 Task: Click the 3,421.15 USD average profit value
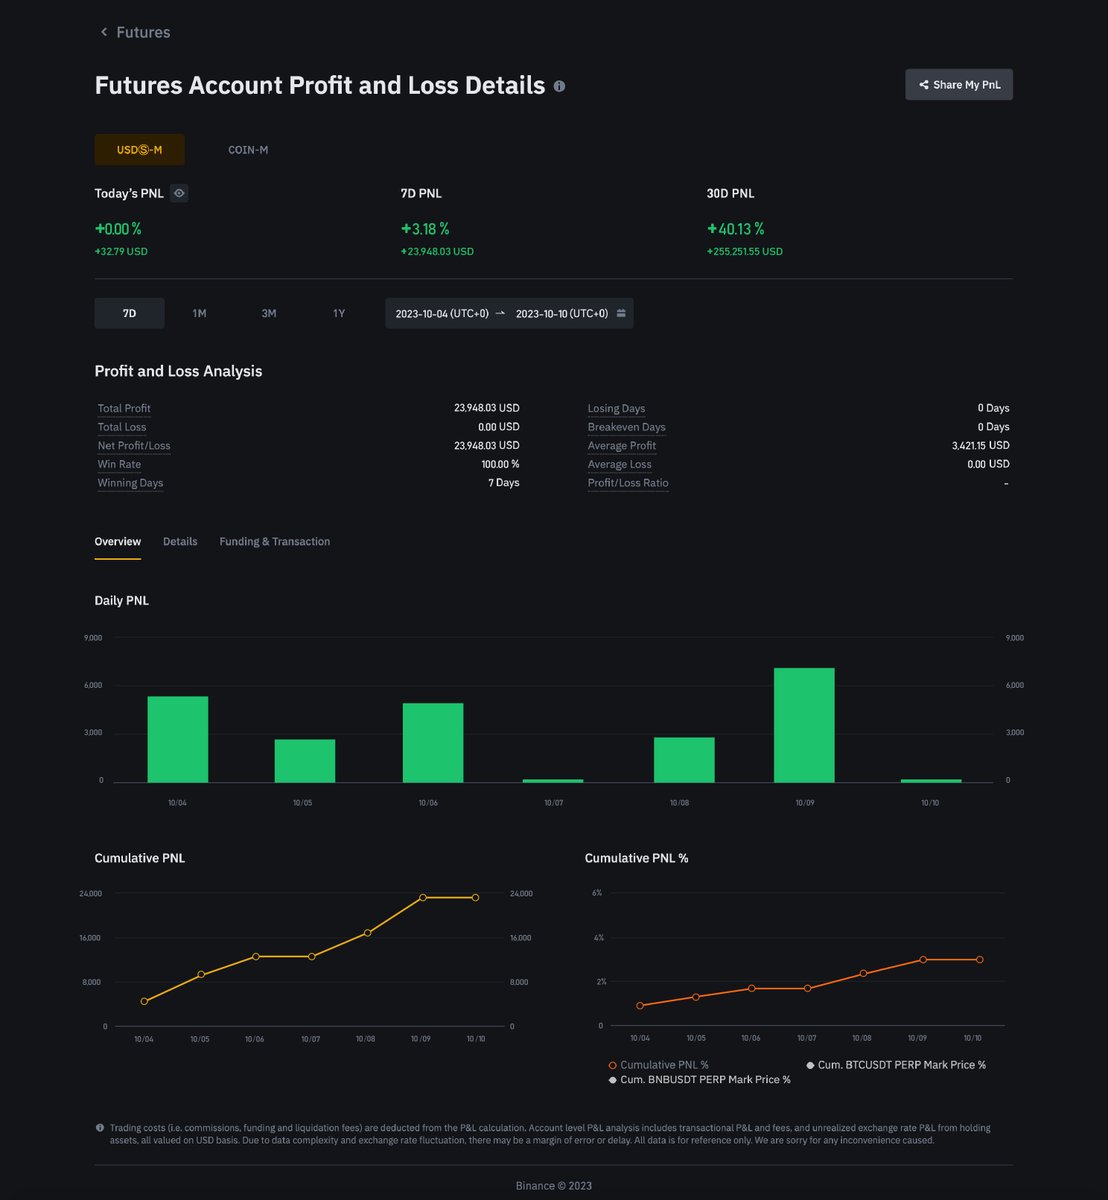click(x=981, y=446)
